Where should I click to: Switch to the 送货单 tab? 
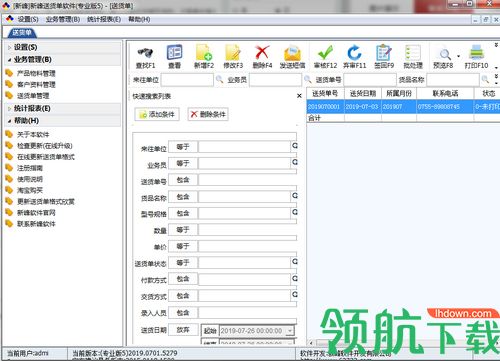click(x=22, y=33)
